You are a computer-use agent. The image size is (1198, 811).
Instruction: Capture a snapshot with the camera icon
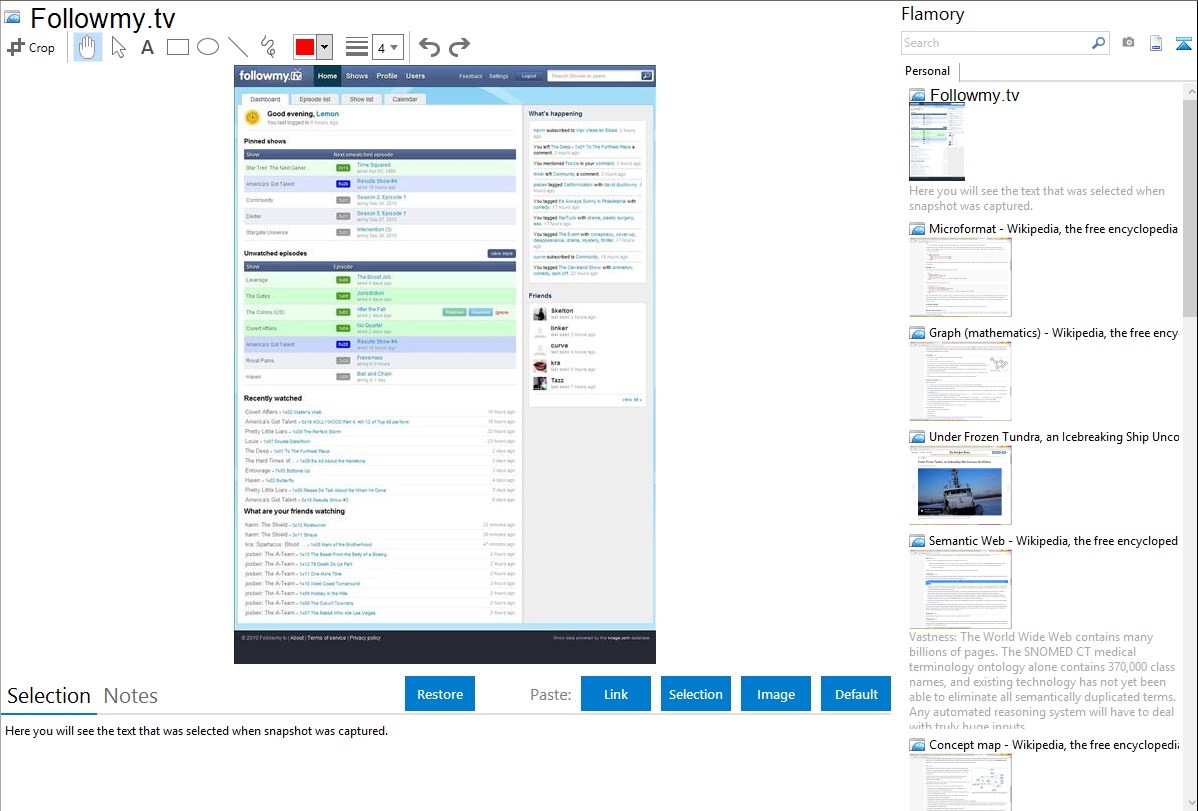[x=1128, y=43]
